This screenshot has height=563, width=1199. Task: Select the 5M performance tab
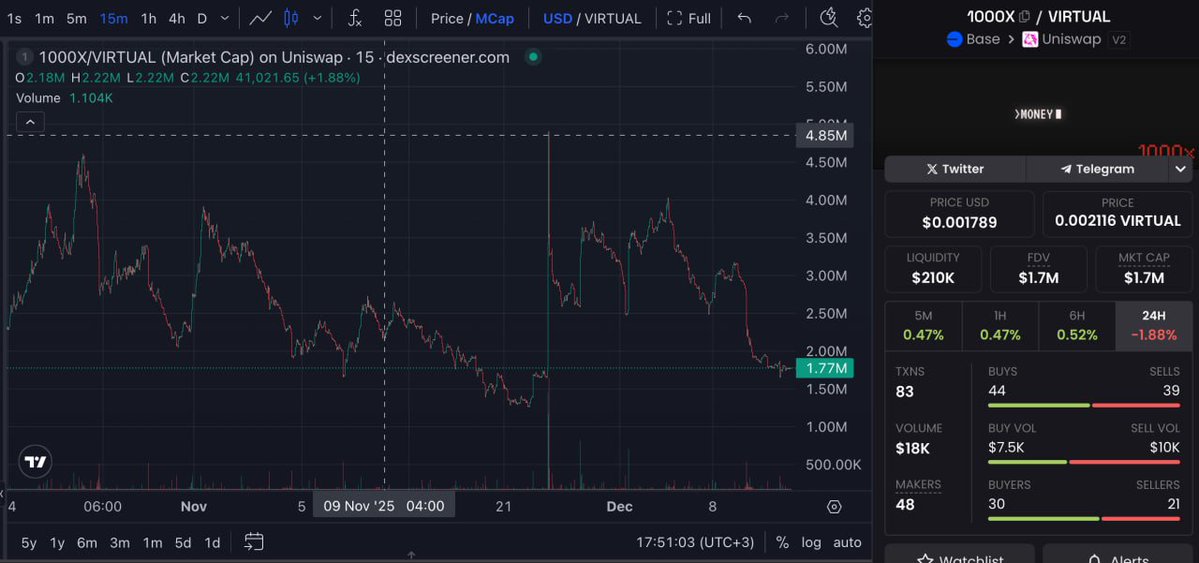(x=923, y=326)
